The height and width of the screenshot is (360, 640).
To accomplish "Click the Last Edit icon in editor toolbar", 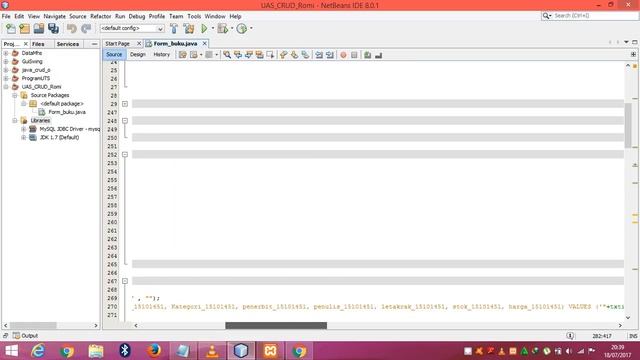I will 182,55.
